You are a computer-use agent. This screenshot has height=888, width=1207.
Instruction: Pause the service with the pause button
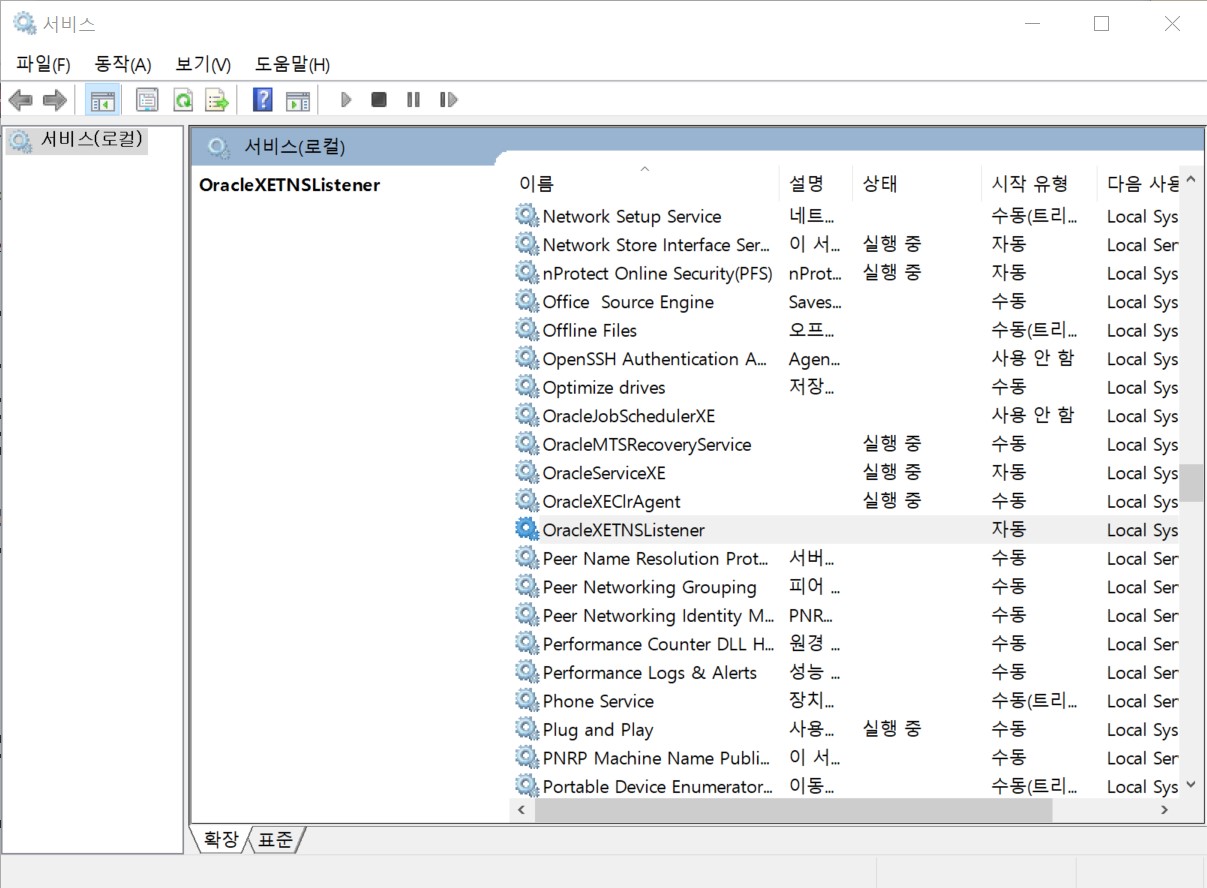coord(413,100)
